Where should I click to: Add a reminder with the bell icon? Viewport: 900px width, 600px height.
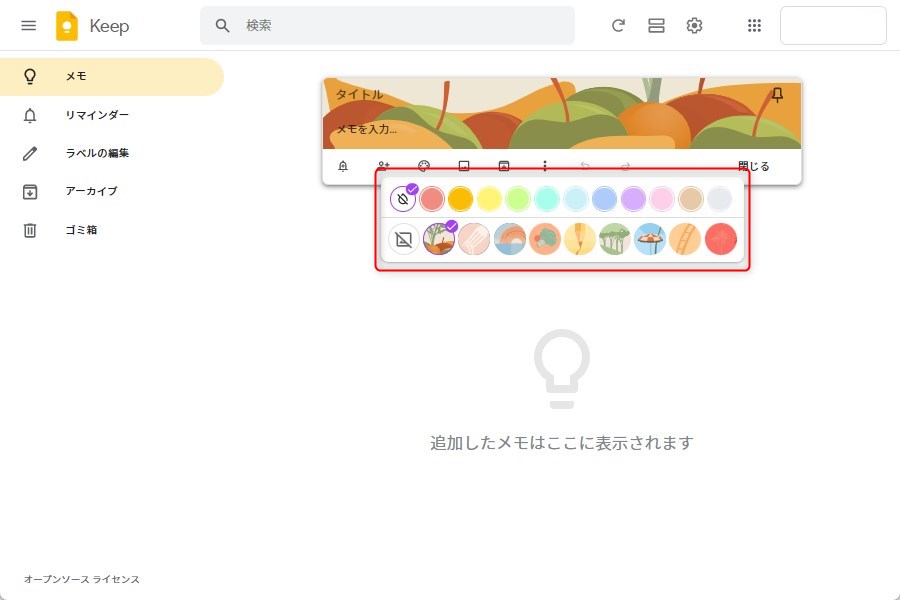point(343,166)
